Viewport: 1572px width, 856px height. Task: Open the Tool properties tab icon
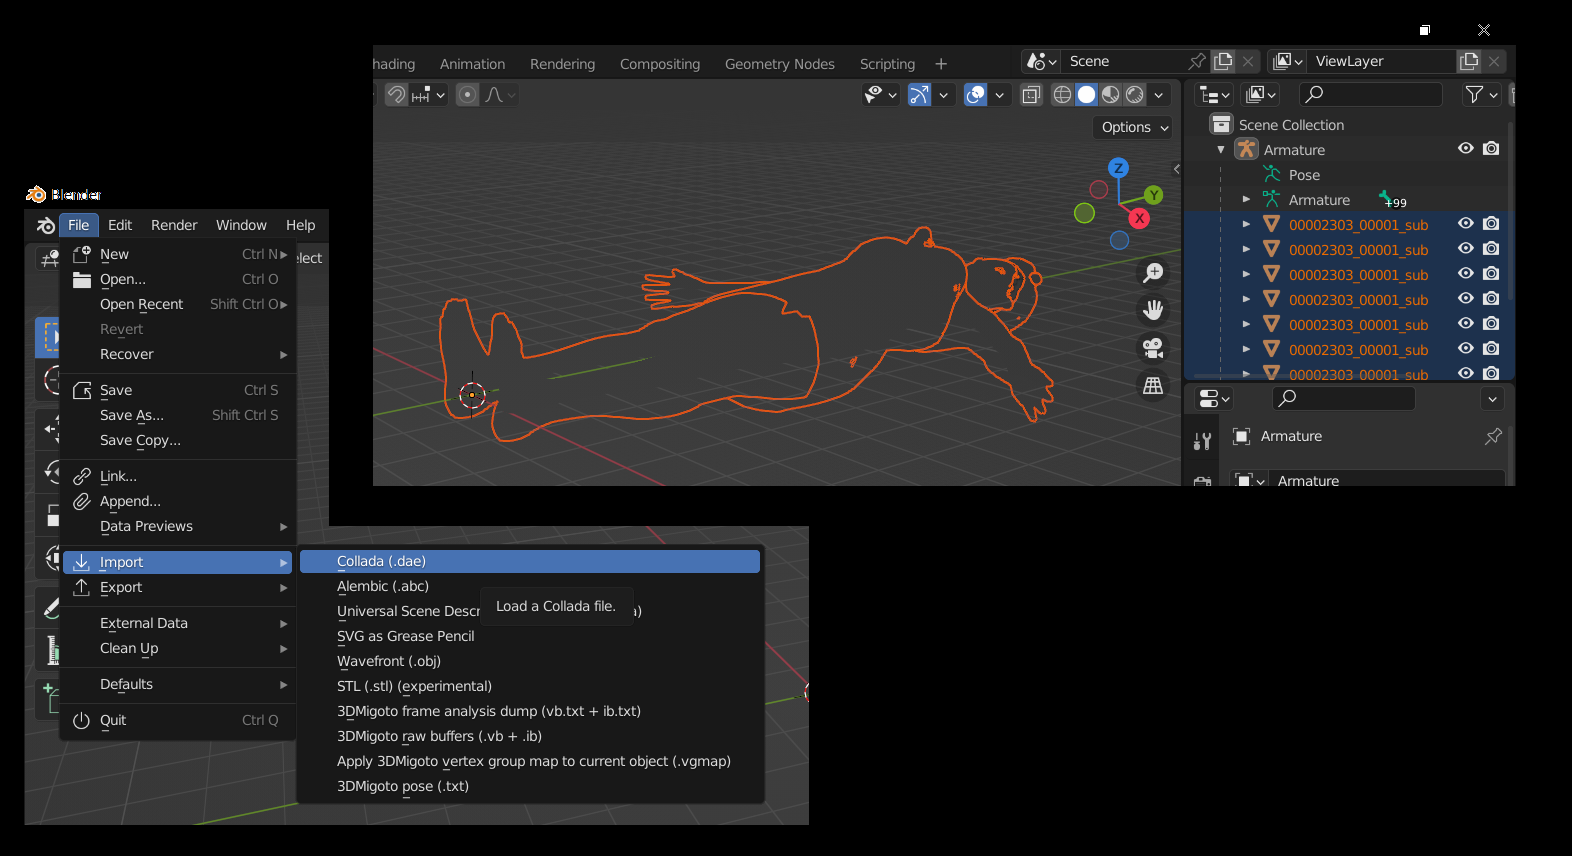pyautogui.click(x=1202, y=441)
